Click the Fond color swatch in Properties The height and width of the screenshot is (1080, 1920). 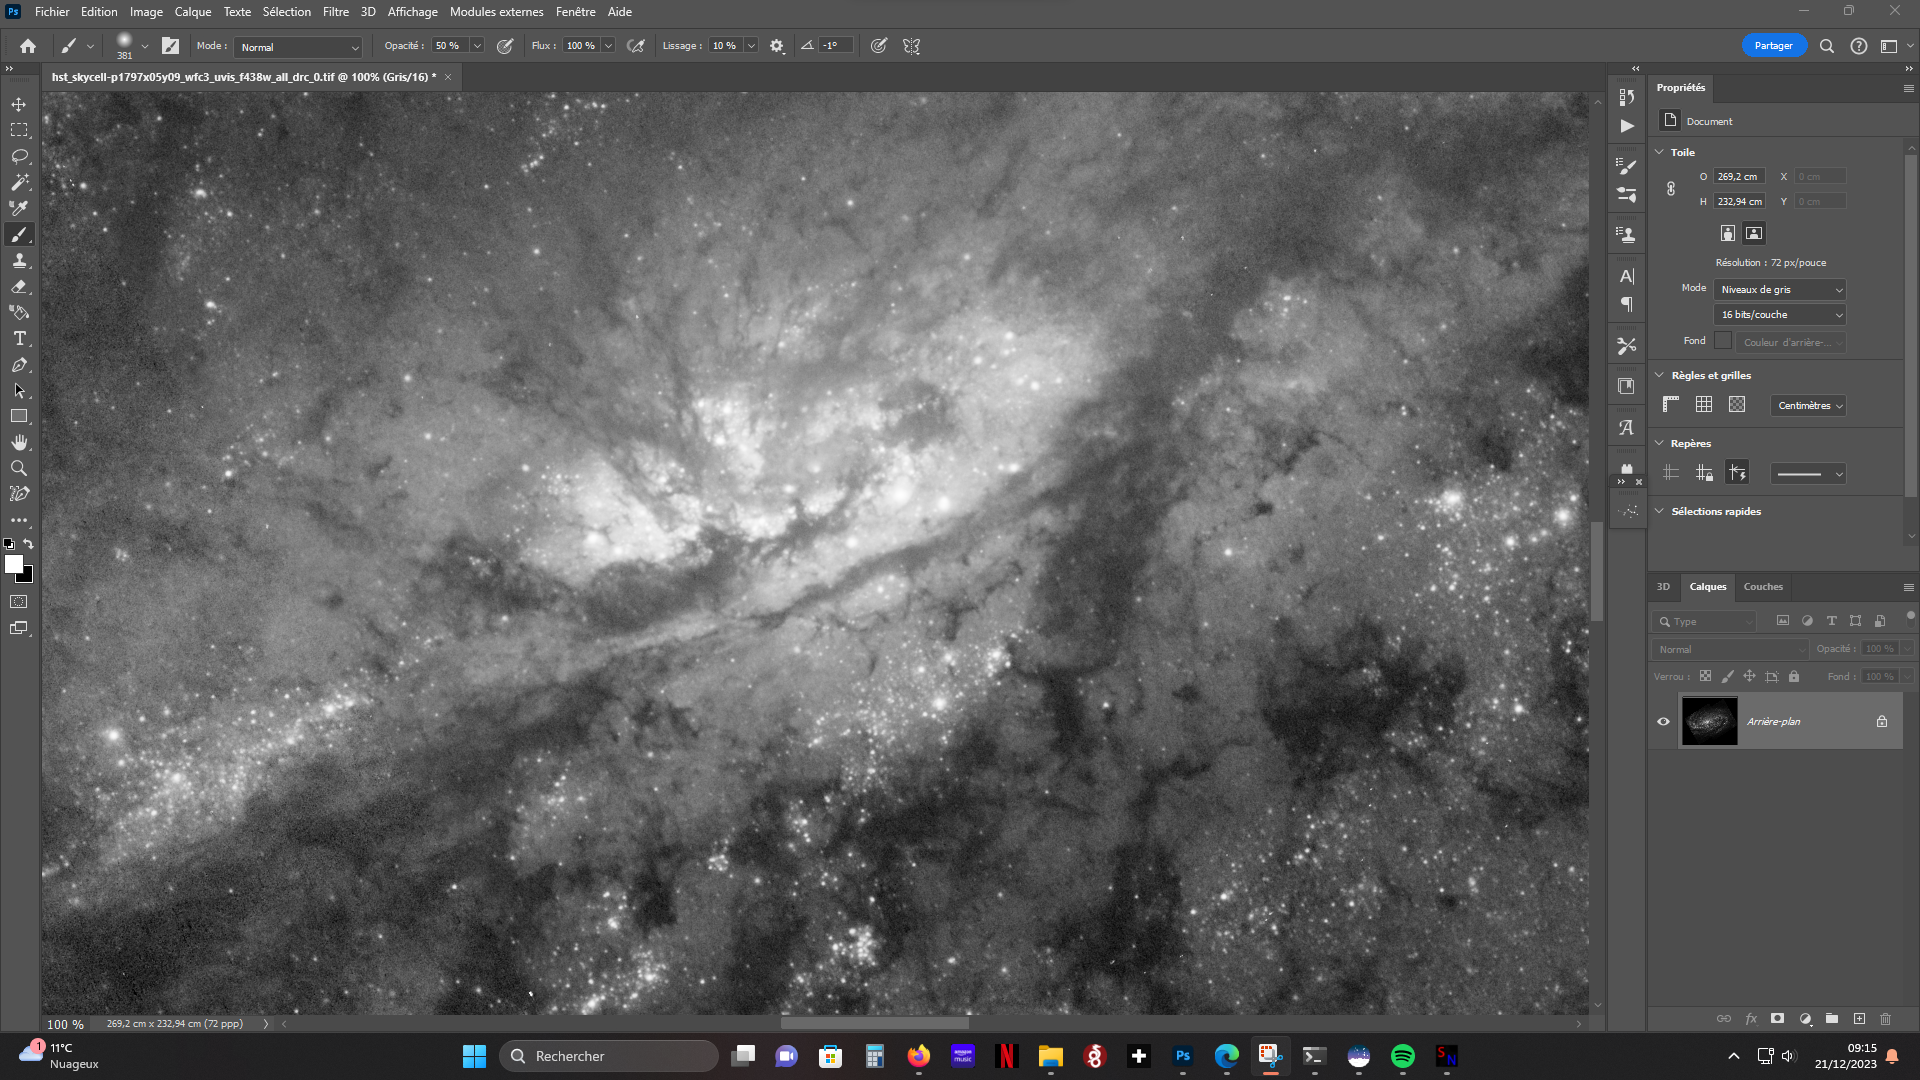1723,340
